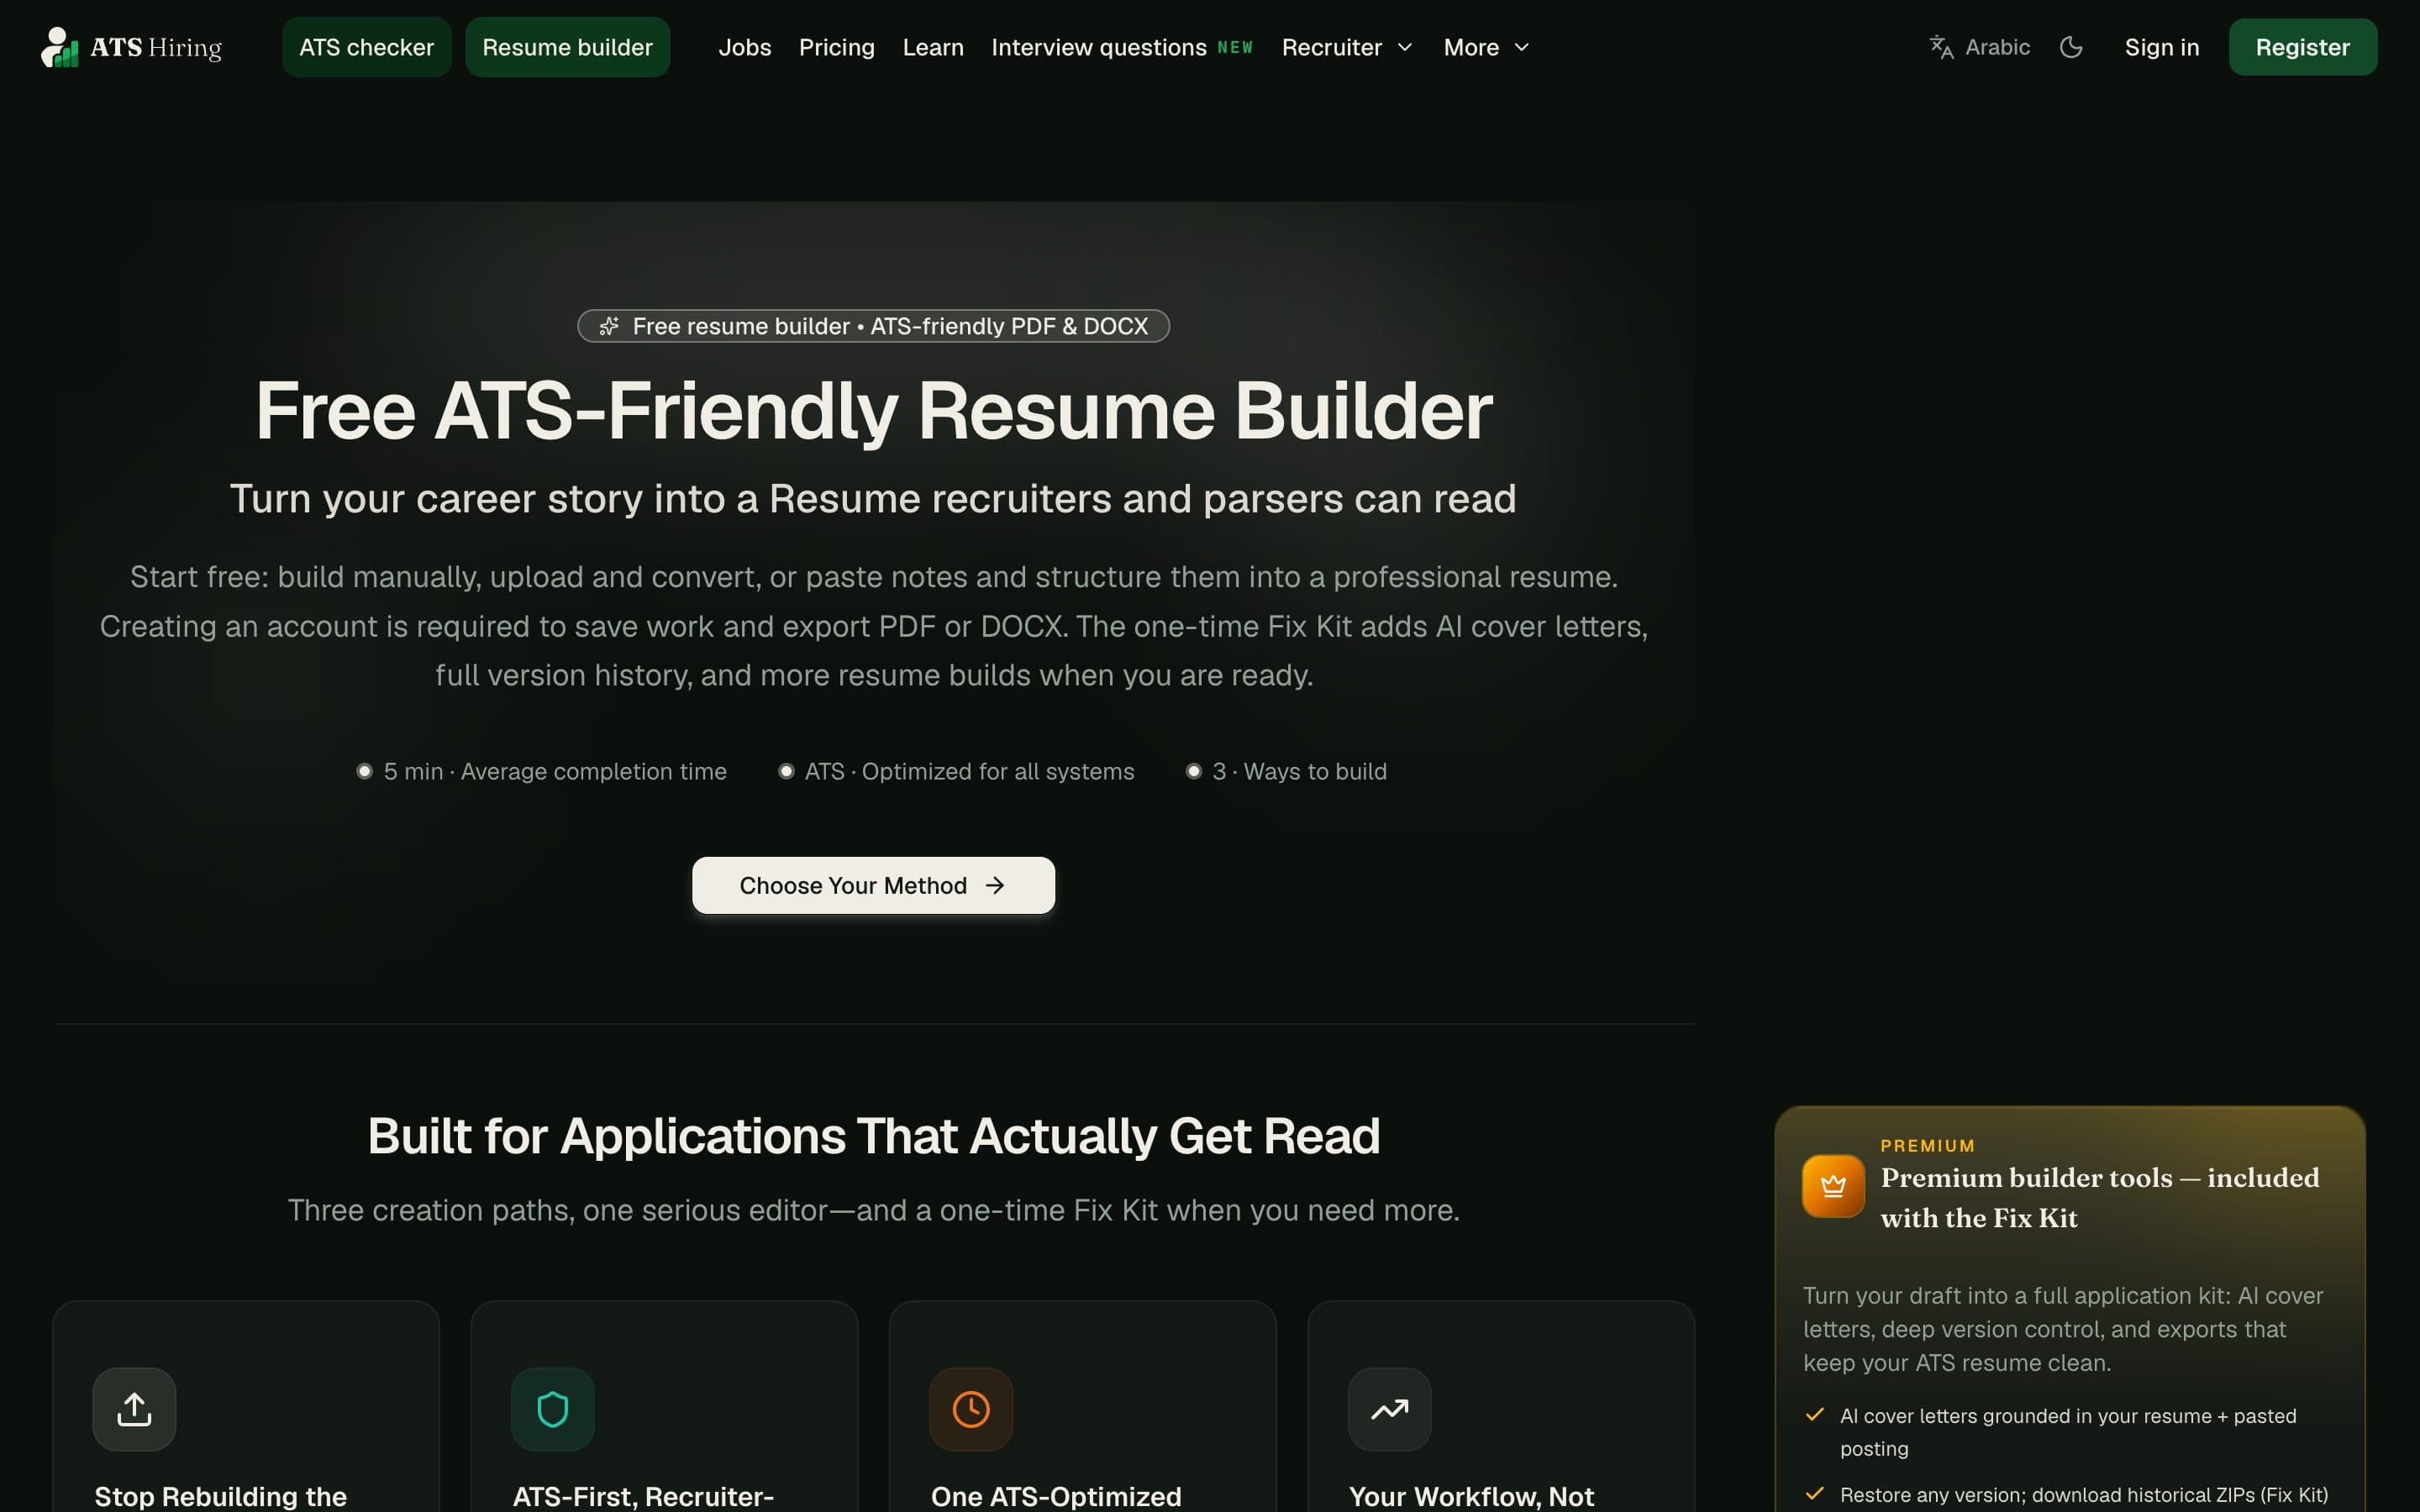2420x1512 pixels.
Task: Click the Free resume builder ATS-friendly badge
Action: pos(873,326)
